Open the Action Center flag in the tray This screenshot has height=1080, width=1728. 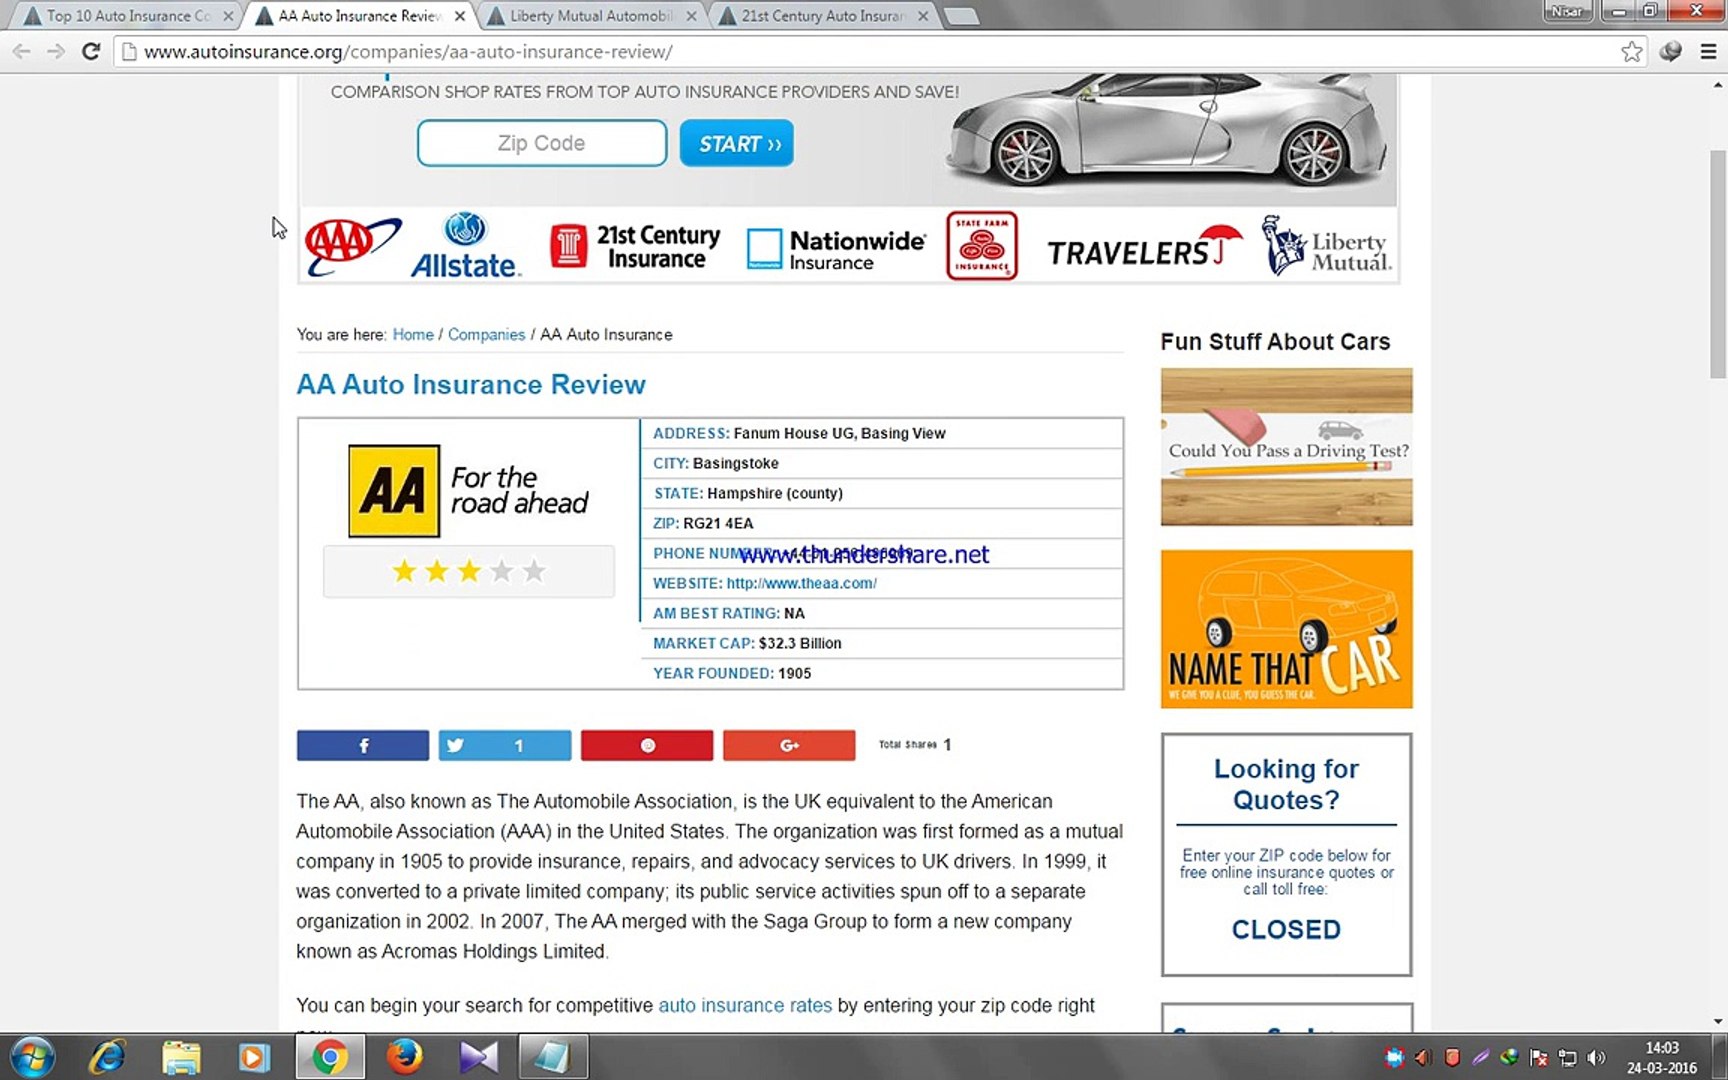(1539, 1057)
